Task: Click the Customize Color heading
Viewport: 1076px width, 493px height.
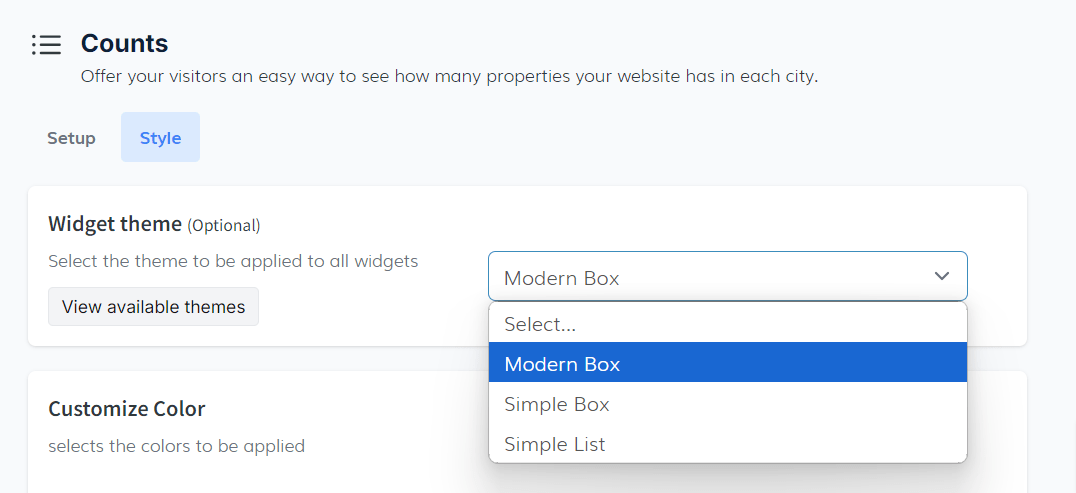Action: [x=127, y=409]
